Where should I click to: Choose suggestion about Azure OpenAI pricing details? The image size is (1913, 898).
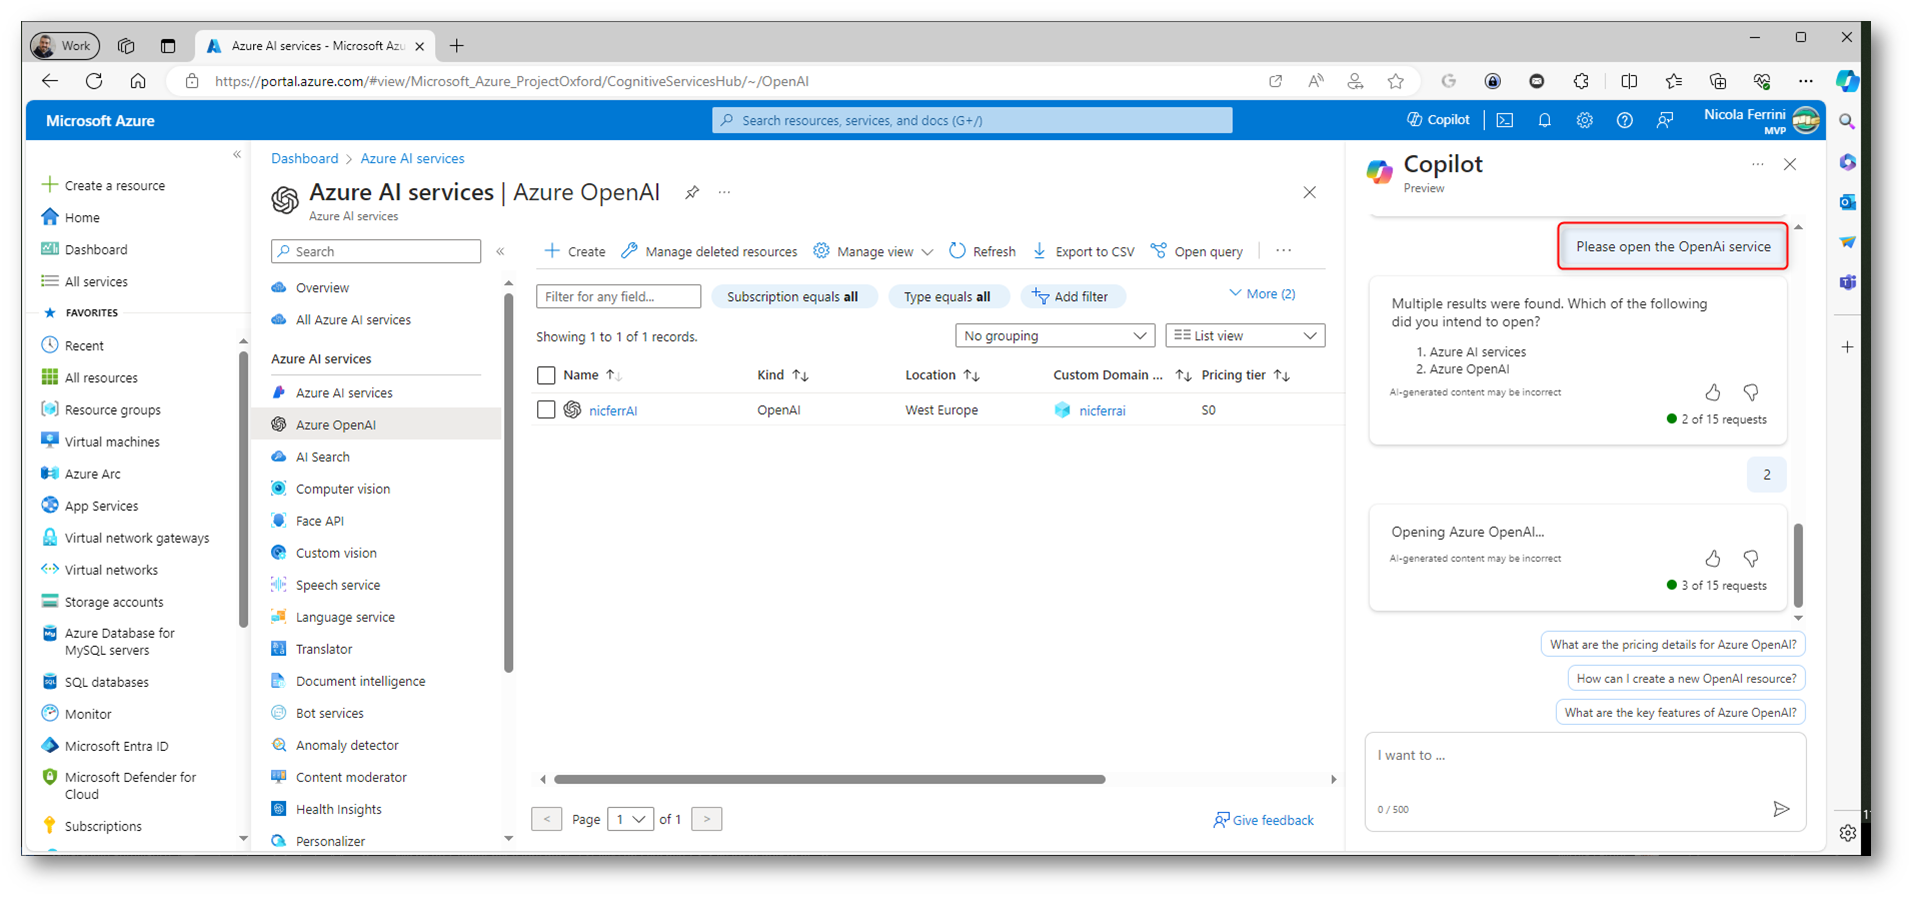point(1673,645)
